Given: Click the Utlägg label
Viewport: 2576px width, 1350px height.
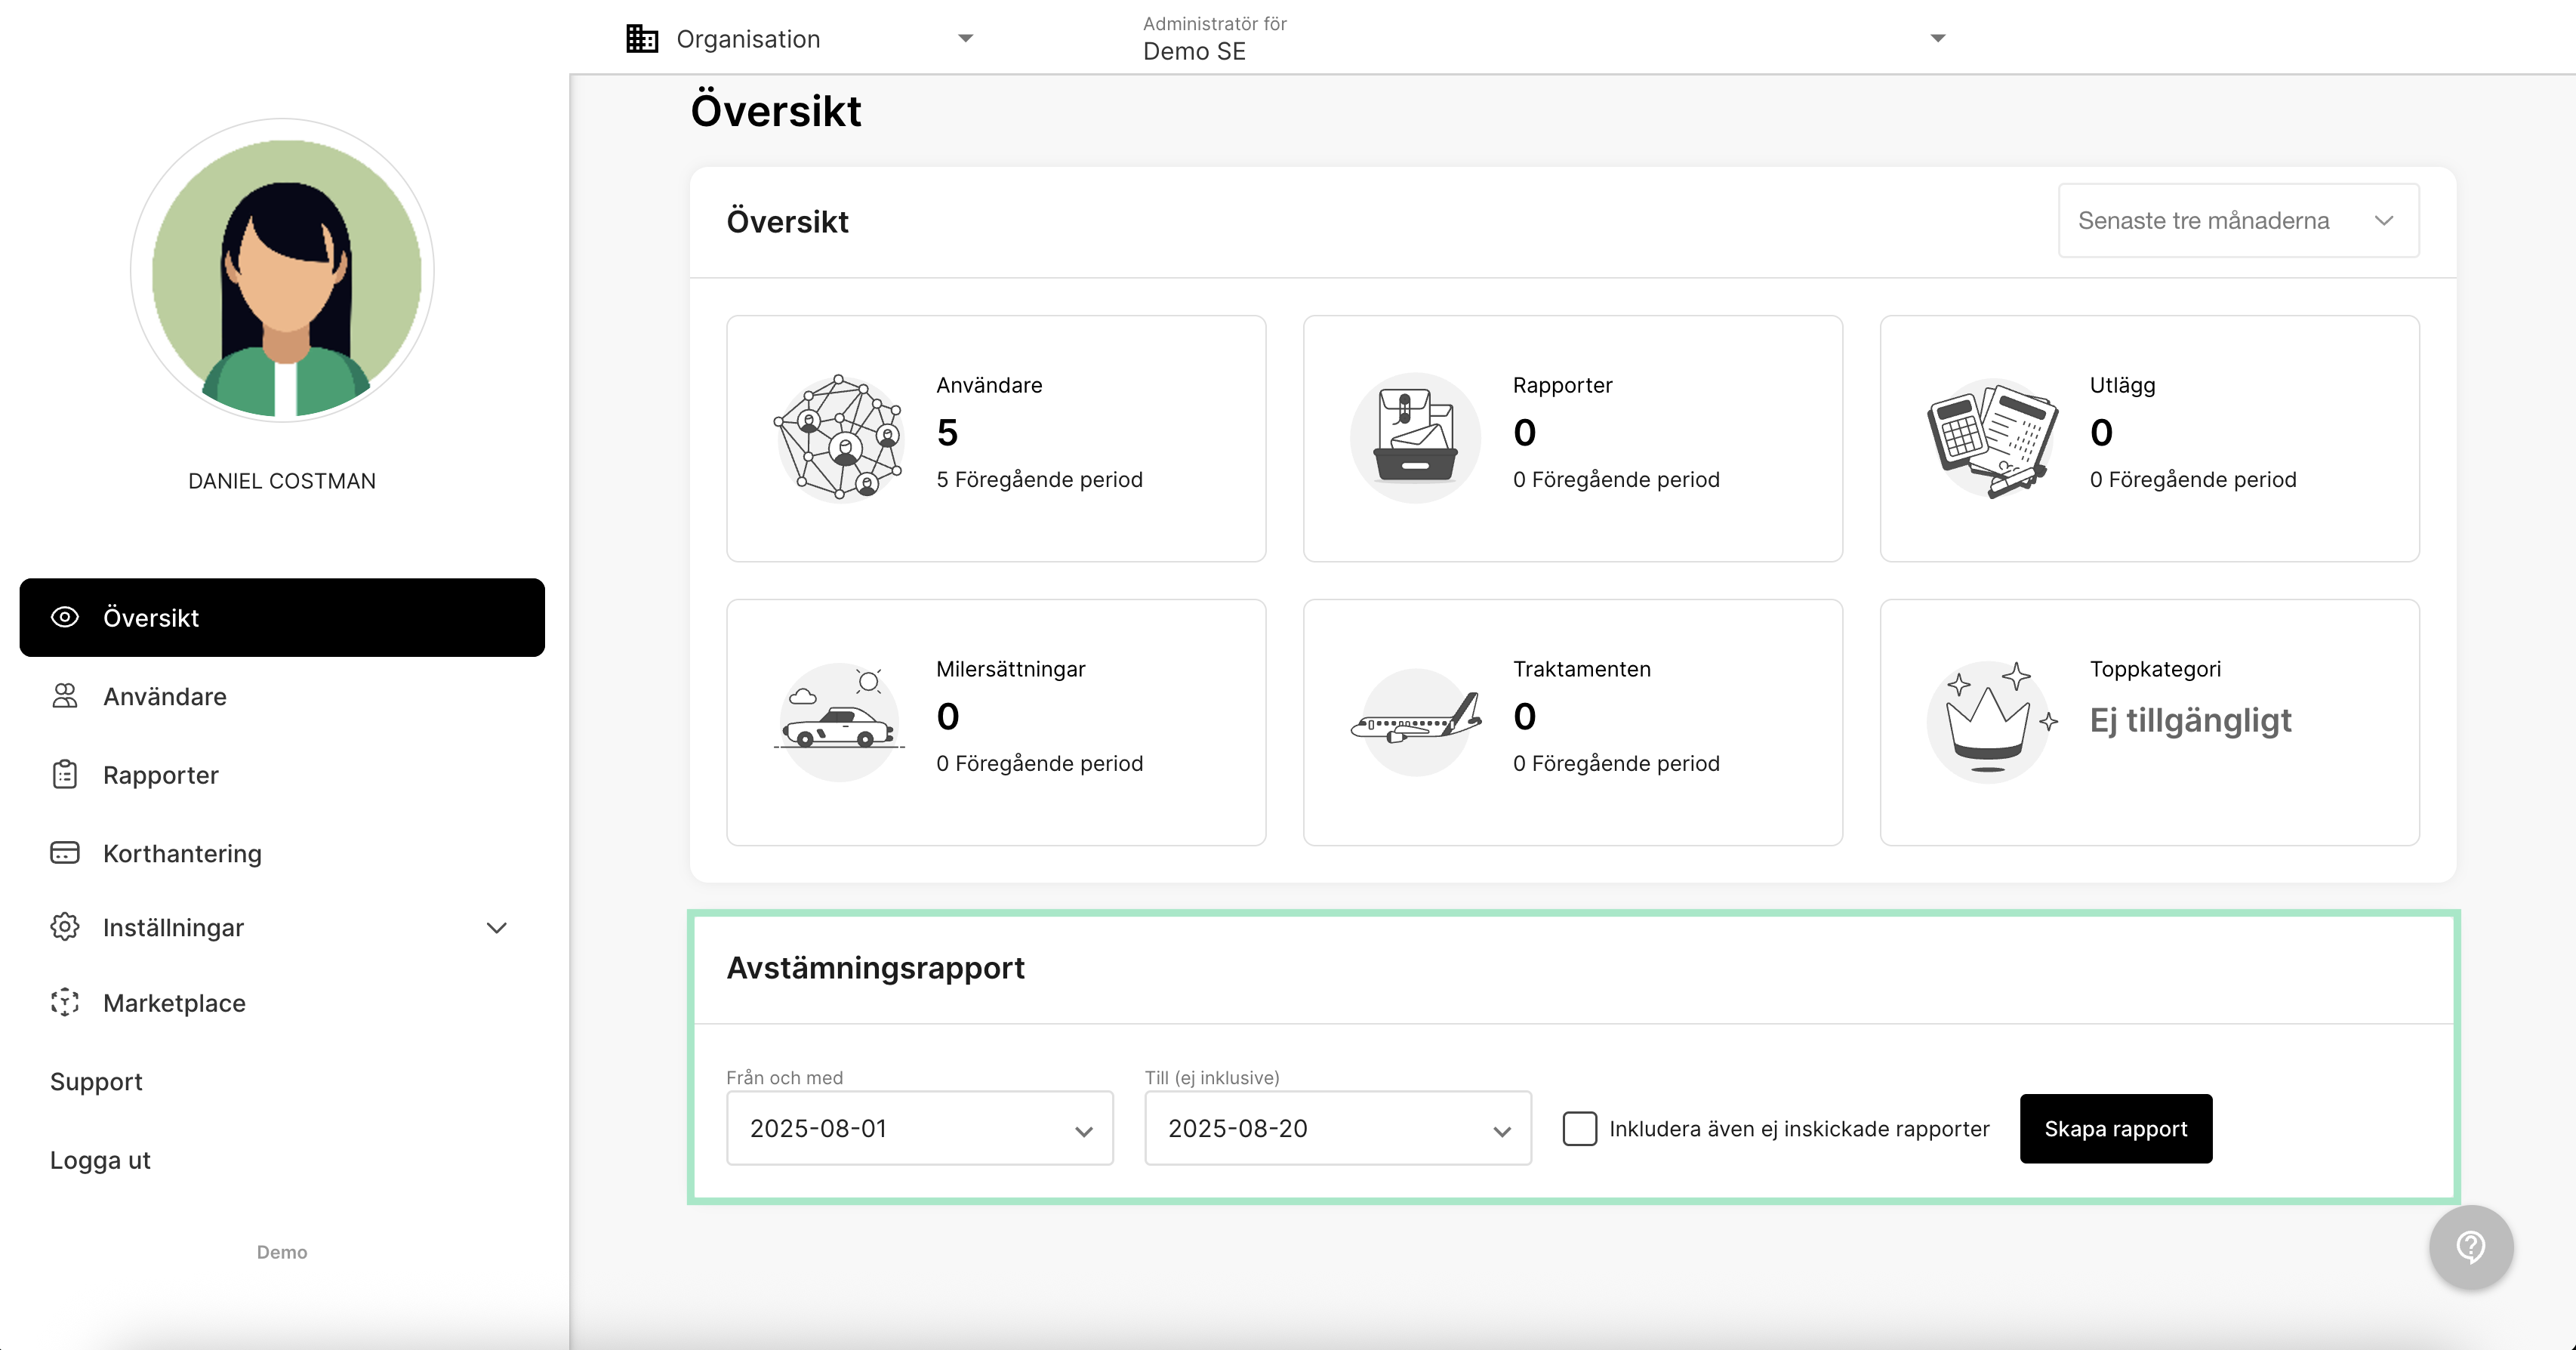Looking at the screenshot, I should click(x=2123, y=386).
